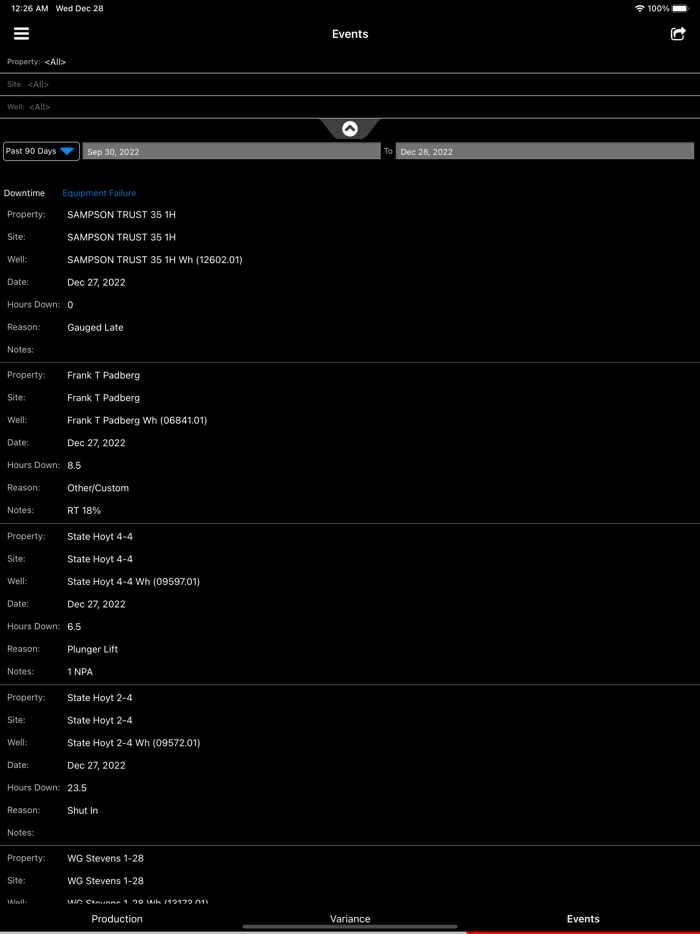Tap the battery indicator in status bar
Image resolution: width=700 pixels, height=934 pixels.
tap(680, 8)
